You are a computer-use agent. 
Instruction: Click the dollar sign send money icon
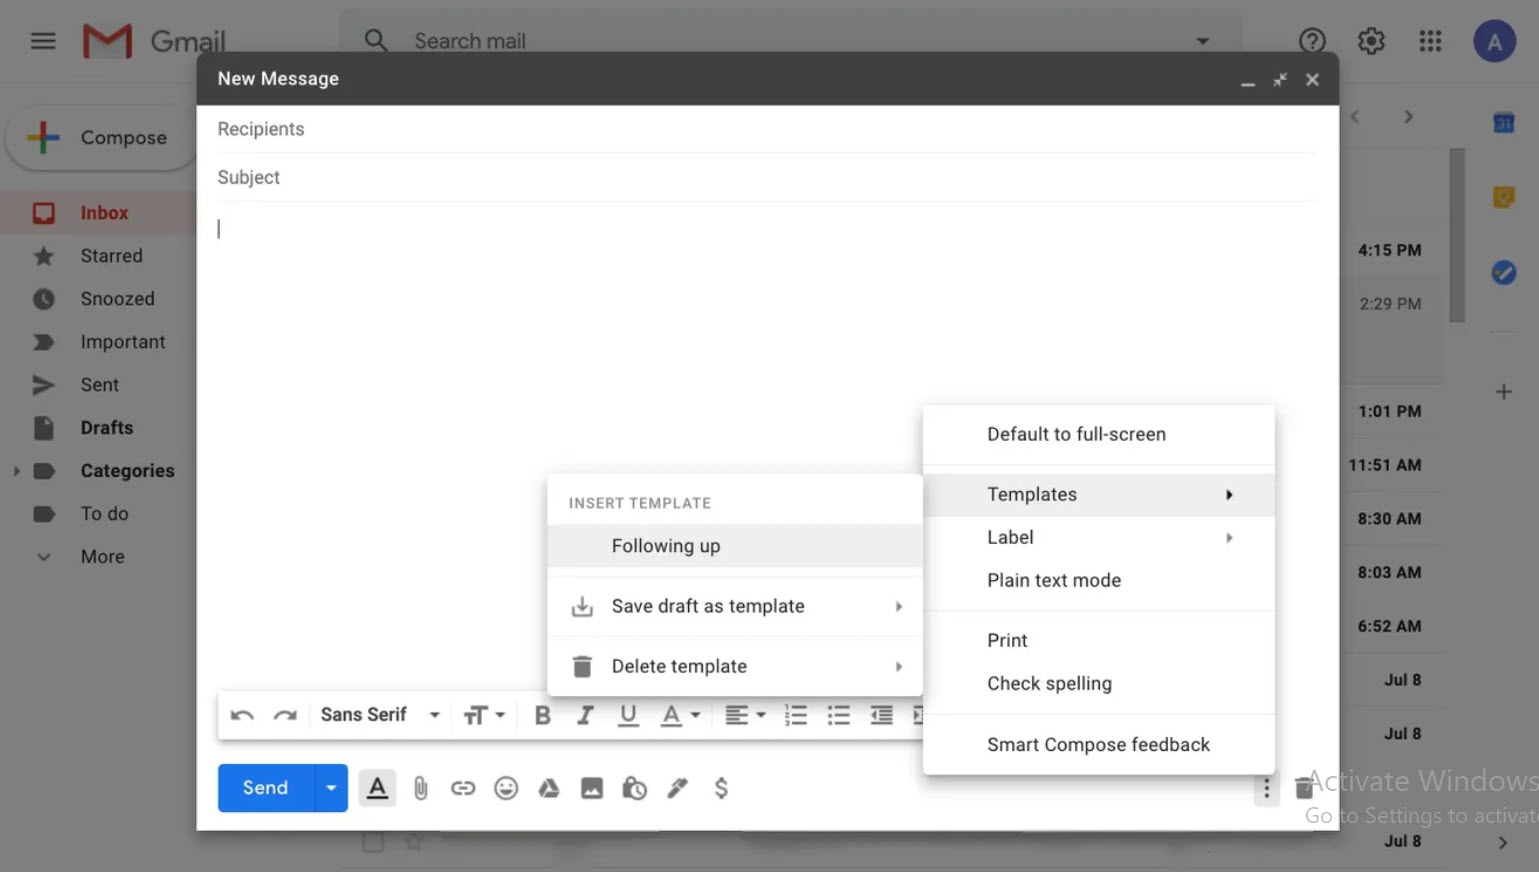[x=721, y=788]
